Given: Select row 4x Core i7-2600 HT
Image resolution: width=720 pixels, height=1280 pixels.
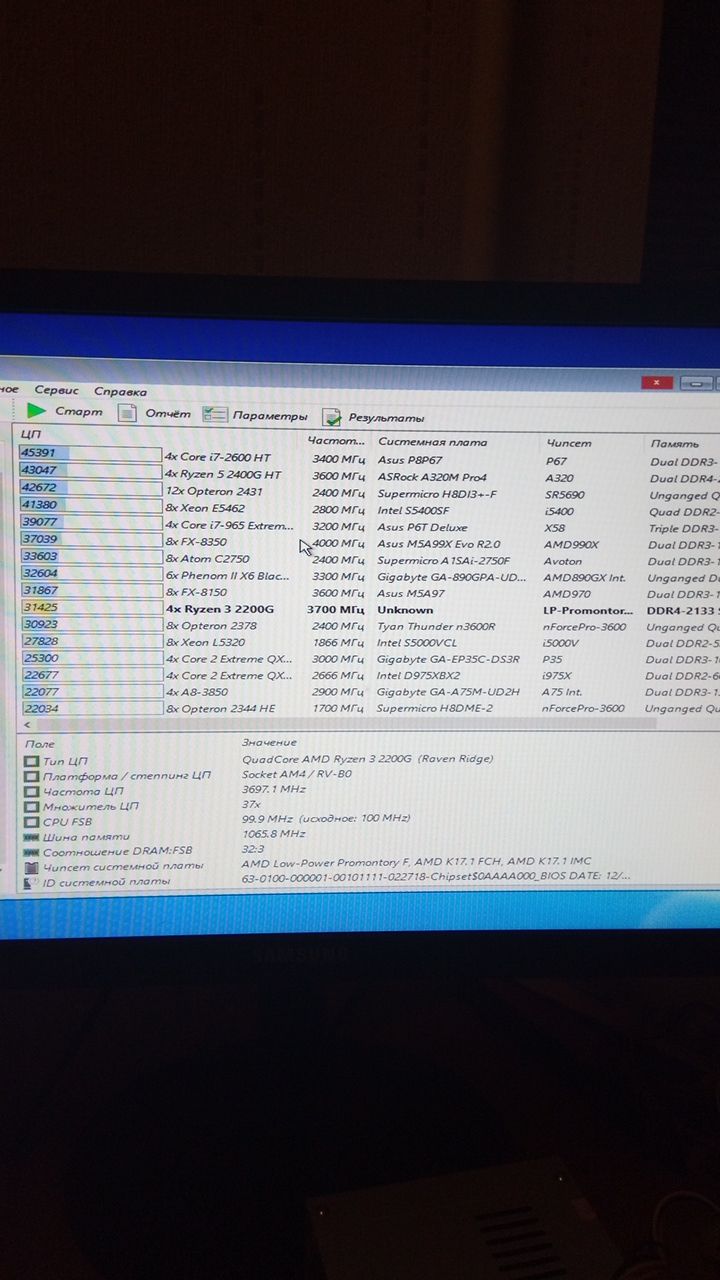Looking at the screenshot, I should pyautogui.click(x=217, y=456).
